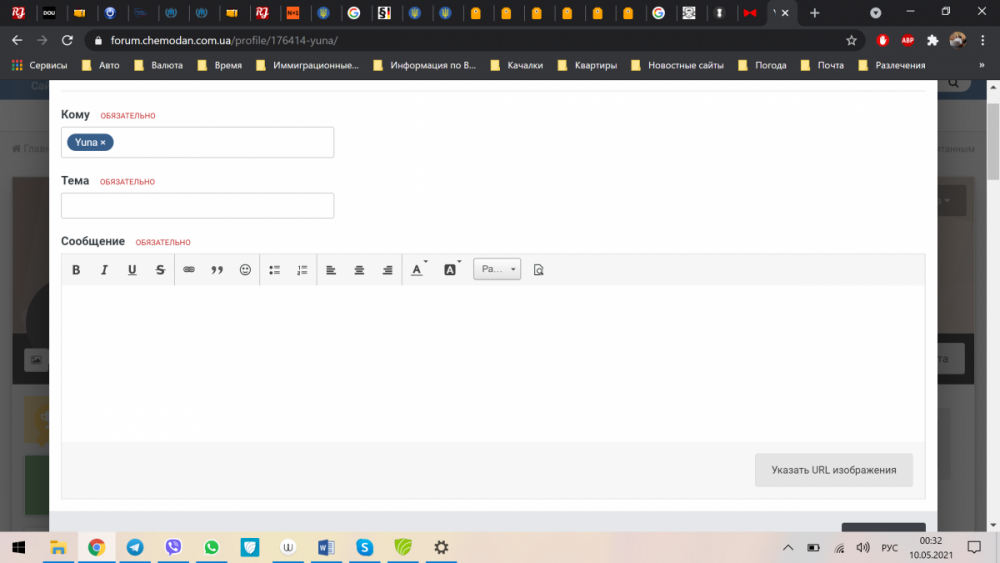Apply strikethrough to text
This screenshot has width=1000, height=563.
[160, 270]
